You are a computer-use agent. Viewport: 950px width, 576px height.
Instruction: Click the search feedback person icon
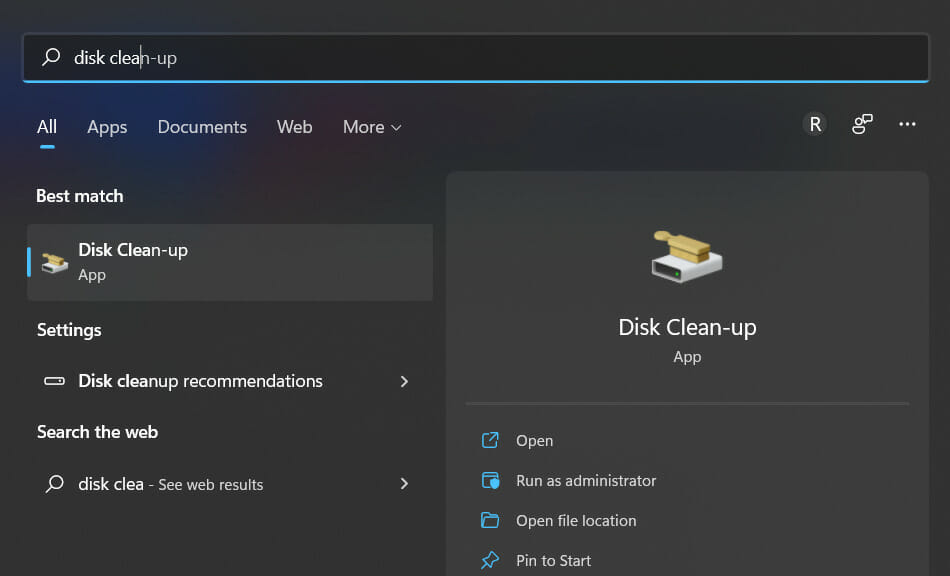tap(862, 123)
